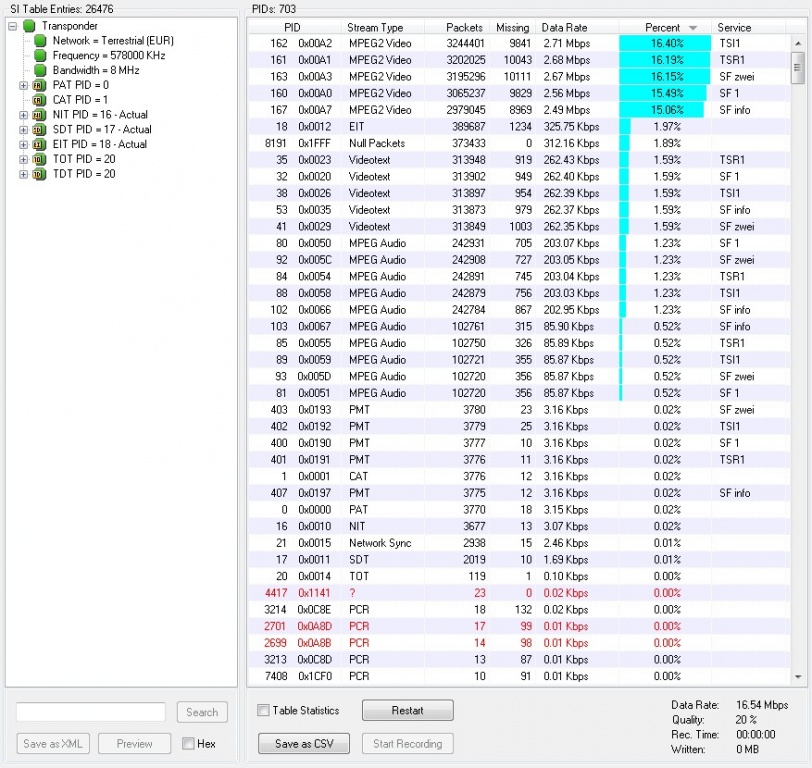Collapse the Transponder tree node

tap(13, 25)
